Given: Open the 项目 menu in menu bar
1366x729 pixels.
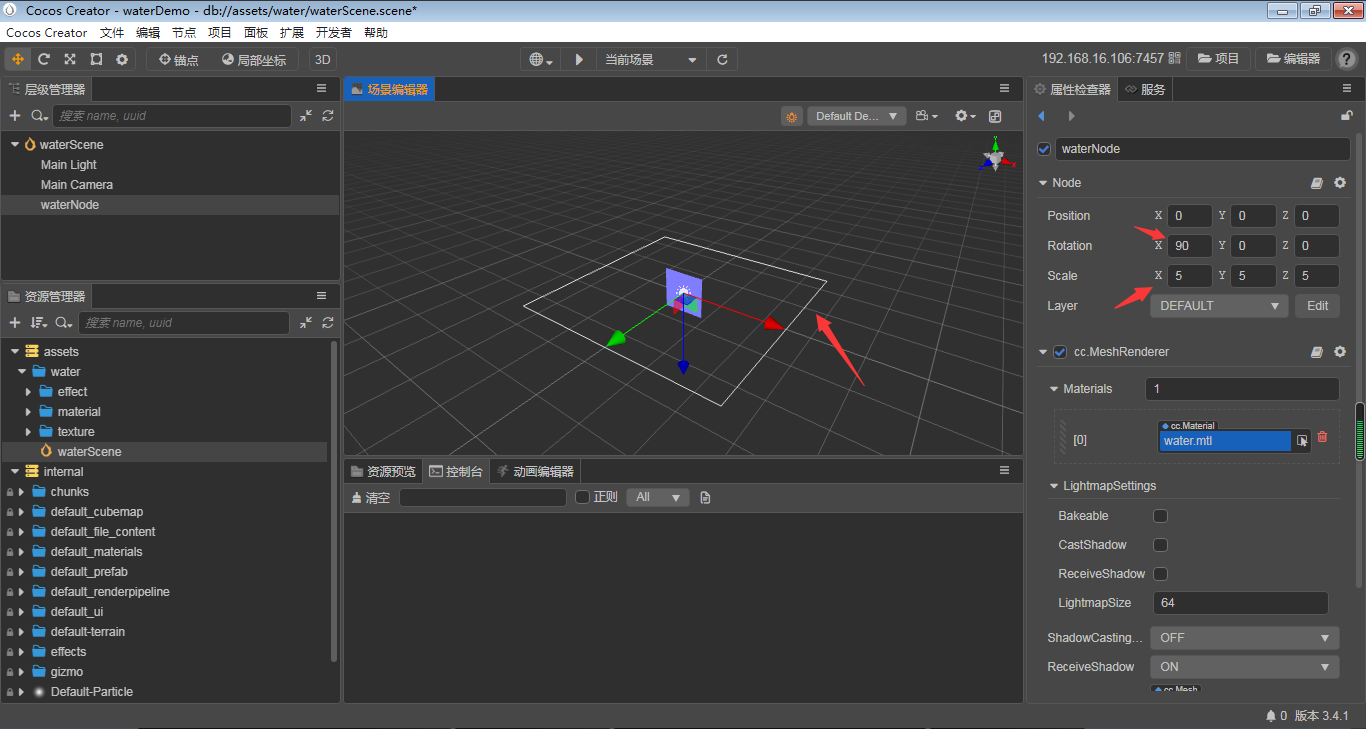Looking at the screenshot, I should pos(219,32).
